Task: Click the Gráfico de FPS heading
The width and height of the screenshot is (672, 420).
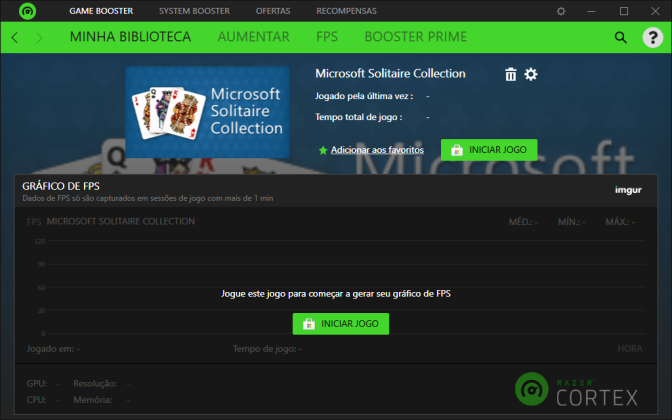Action: click(x=61, y=186)
